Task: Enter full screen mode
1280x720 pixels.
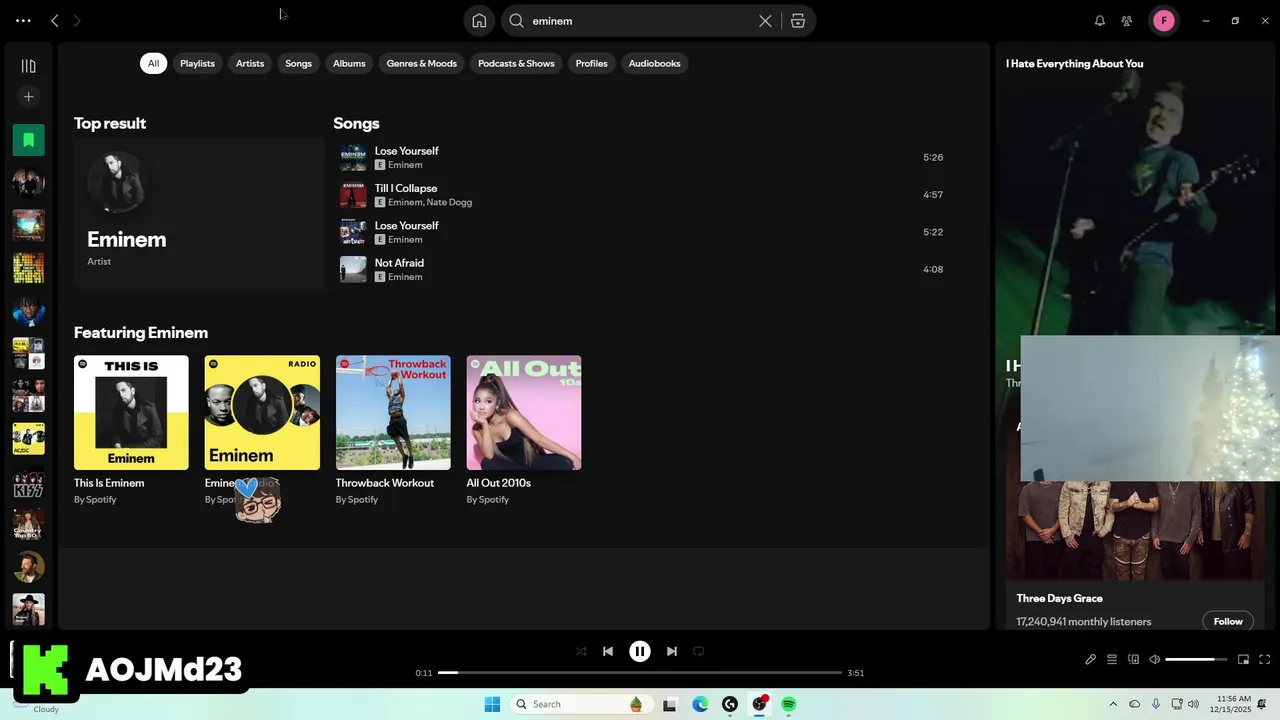Action: pos(1264,659)
